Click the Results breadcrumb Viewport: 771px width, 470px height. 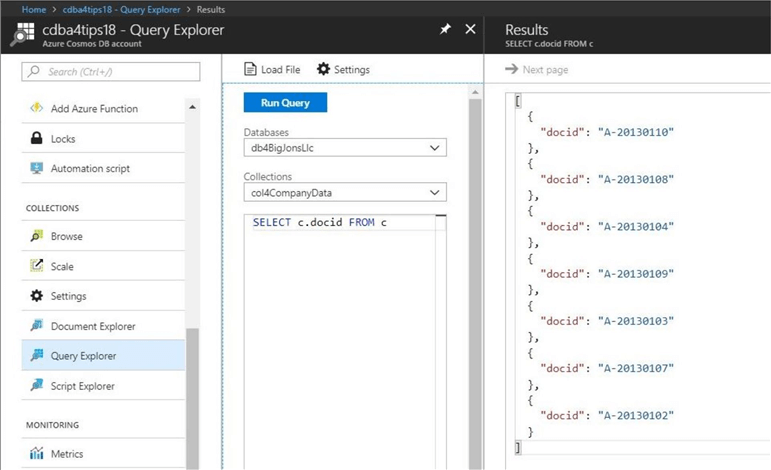(210, 9)
